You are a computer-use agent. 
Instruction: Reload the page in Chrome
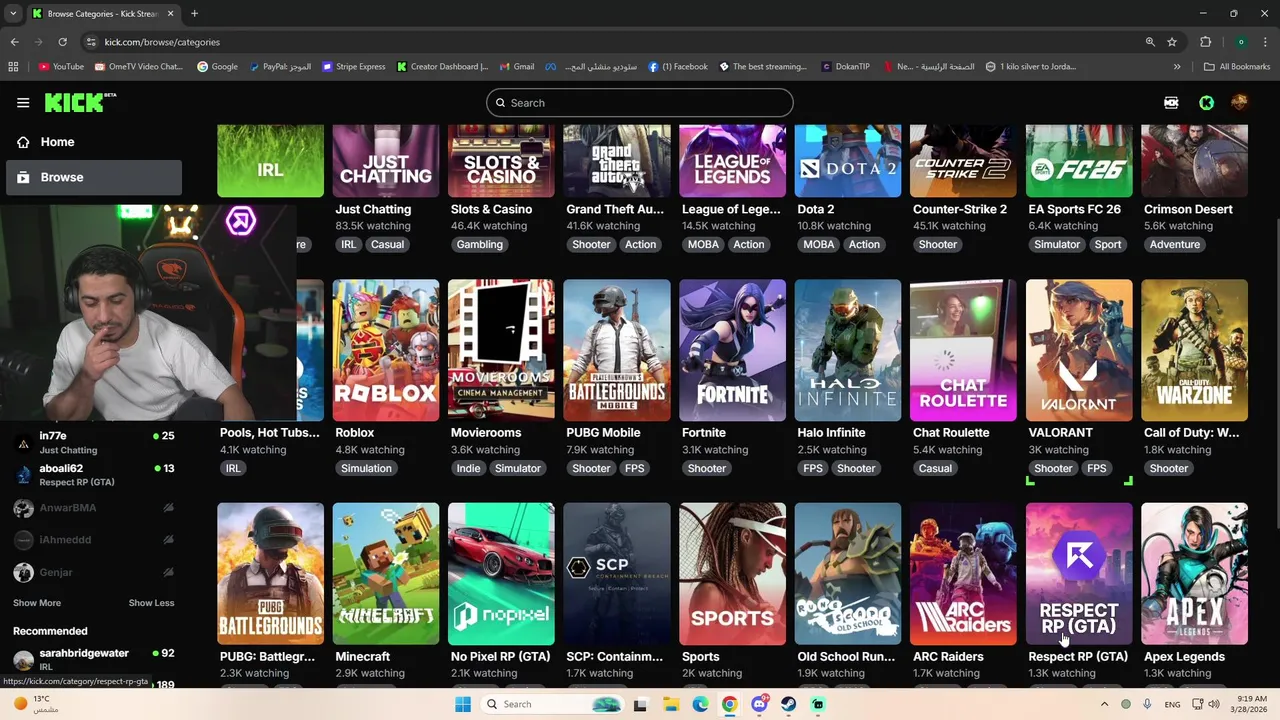coord(62,42)
